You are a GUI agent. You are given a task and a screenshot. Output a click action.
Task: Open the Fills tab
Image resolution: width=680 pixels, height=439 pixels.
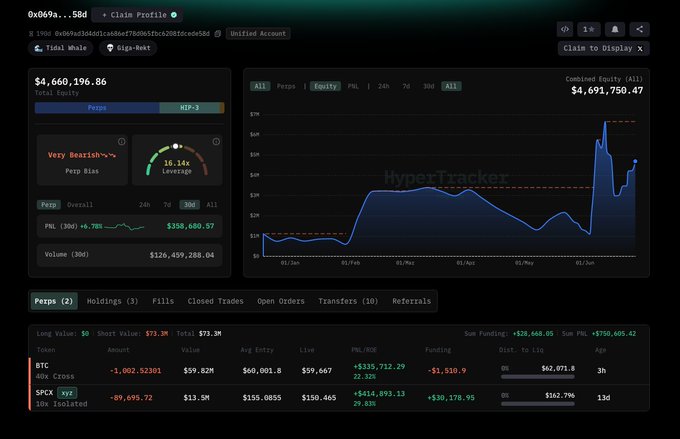click(163, 301)
